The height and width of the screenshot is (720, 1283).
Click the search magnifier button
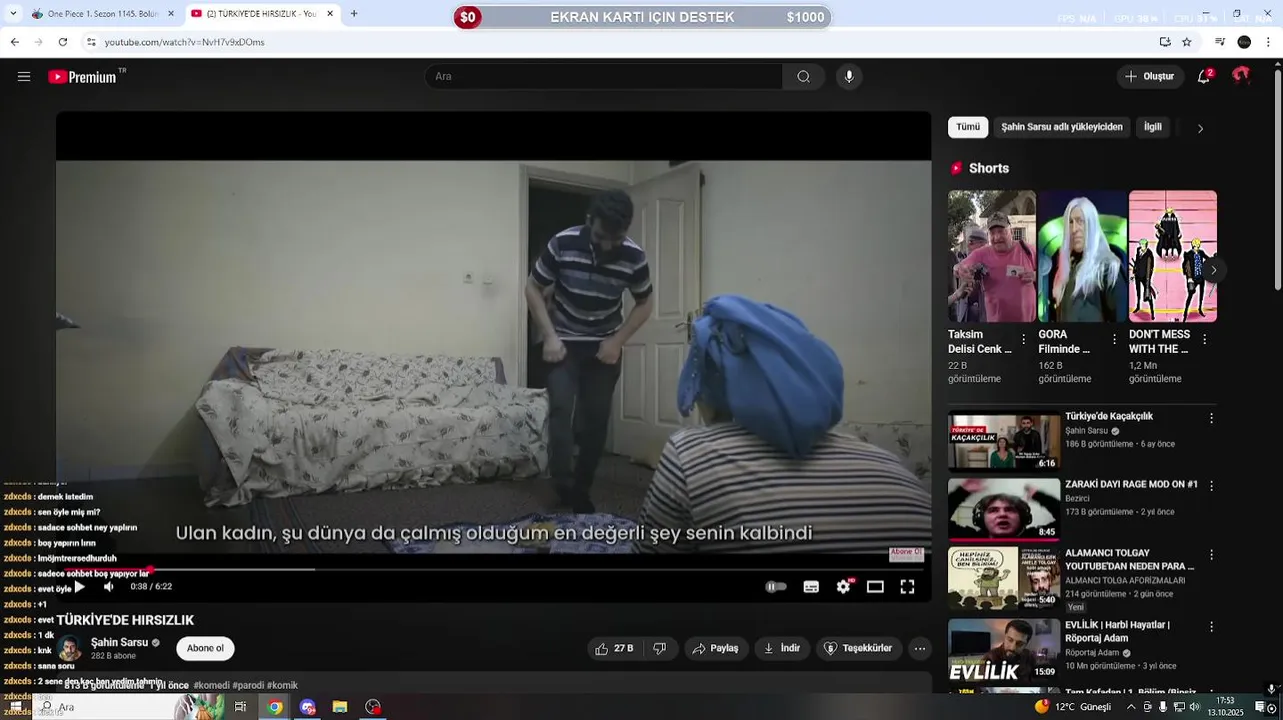click(803, 76)
